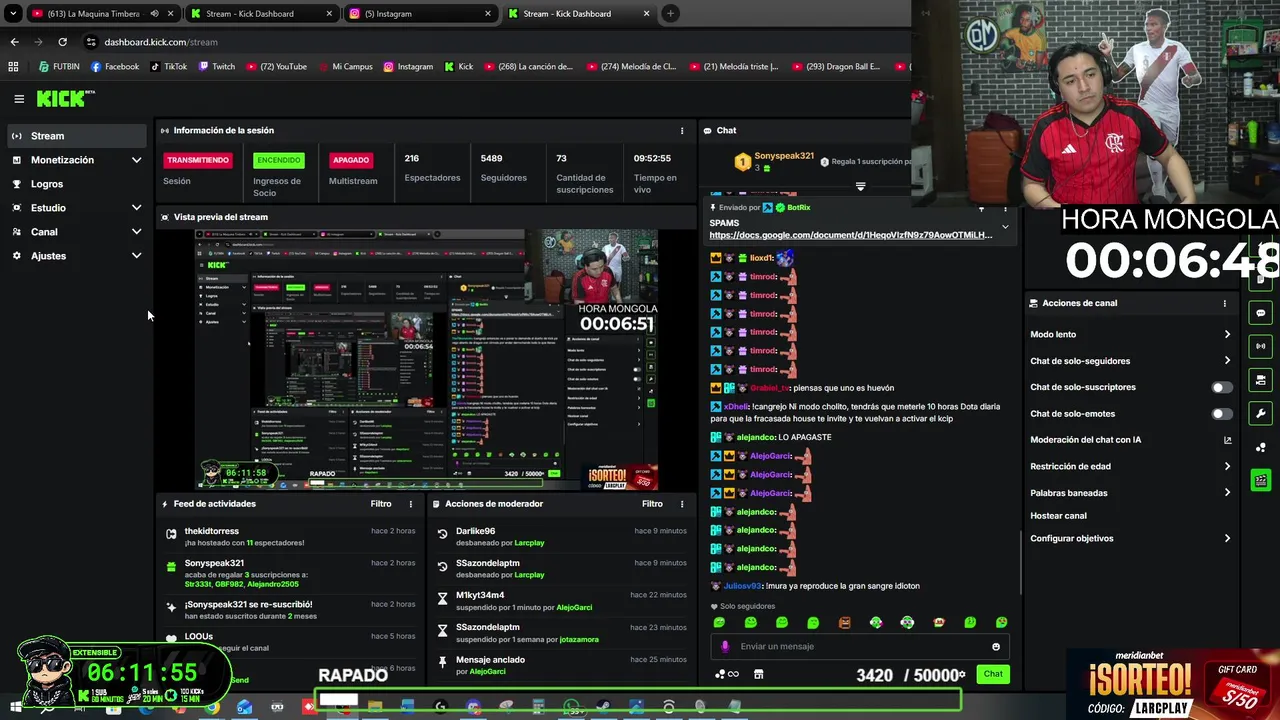This screenshot has height=720, width=1280.
Task: Expand the Estudio sidebar section
Action: coord(136,208)
